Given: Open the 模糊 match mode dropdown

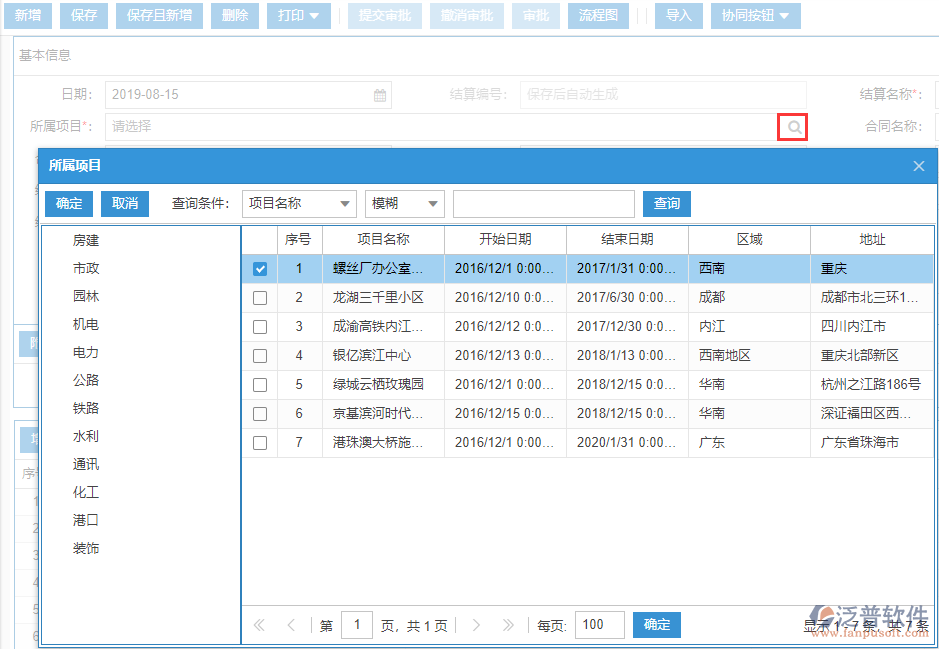Looking at the screenshot, I should click(x=404, y=203).
